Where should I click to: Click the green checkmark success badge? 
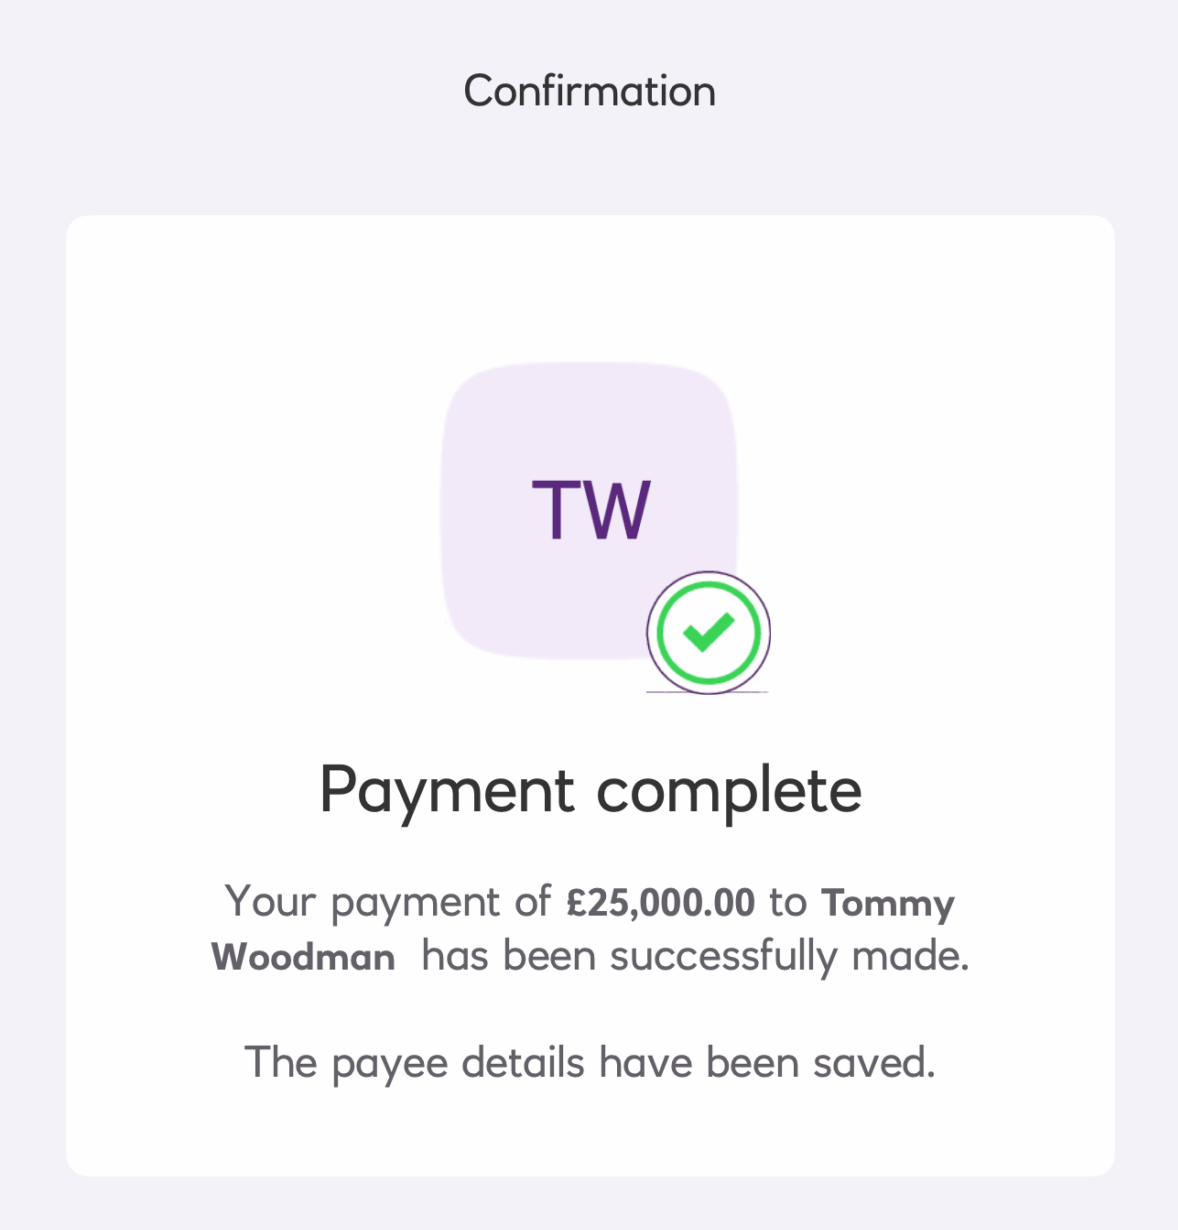coord(708,632)
